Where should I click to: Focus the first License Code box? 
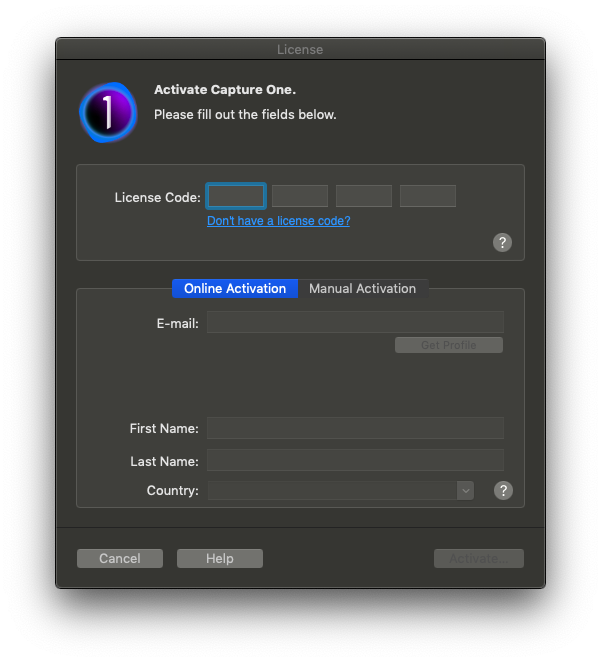pos(236,196)
